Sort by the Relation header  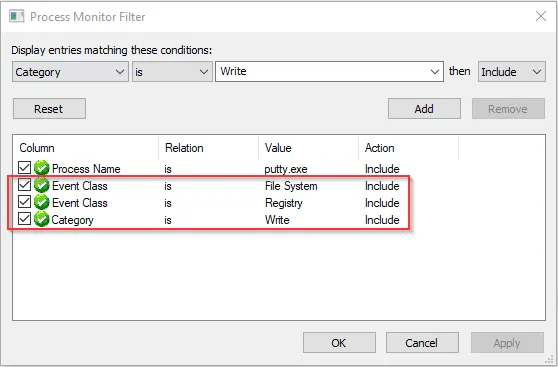(x=209, y=148)
